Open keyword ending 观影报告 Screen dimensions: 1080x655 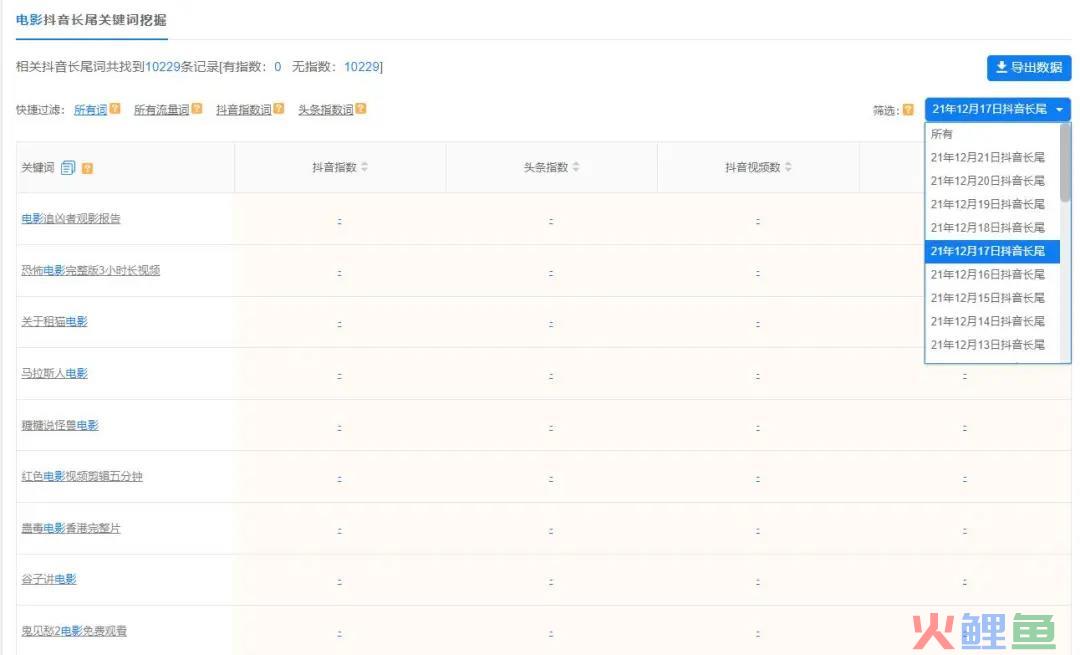[71, 218]
